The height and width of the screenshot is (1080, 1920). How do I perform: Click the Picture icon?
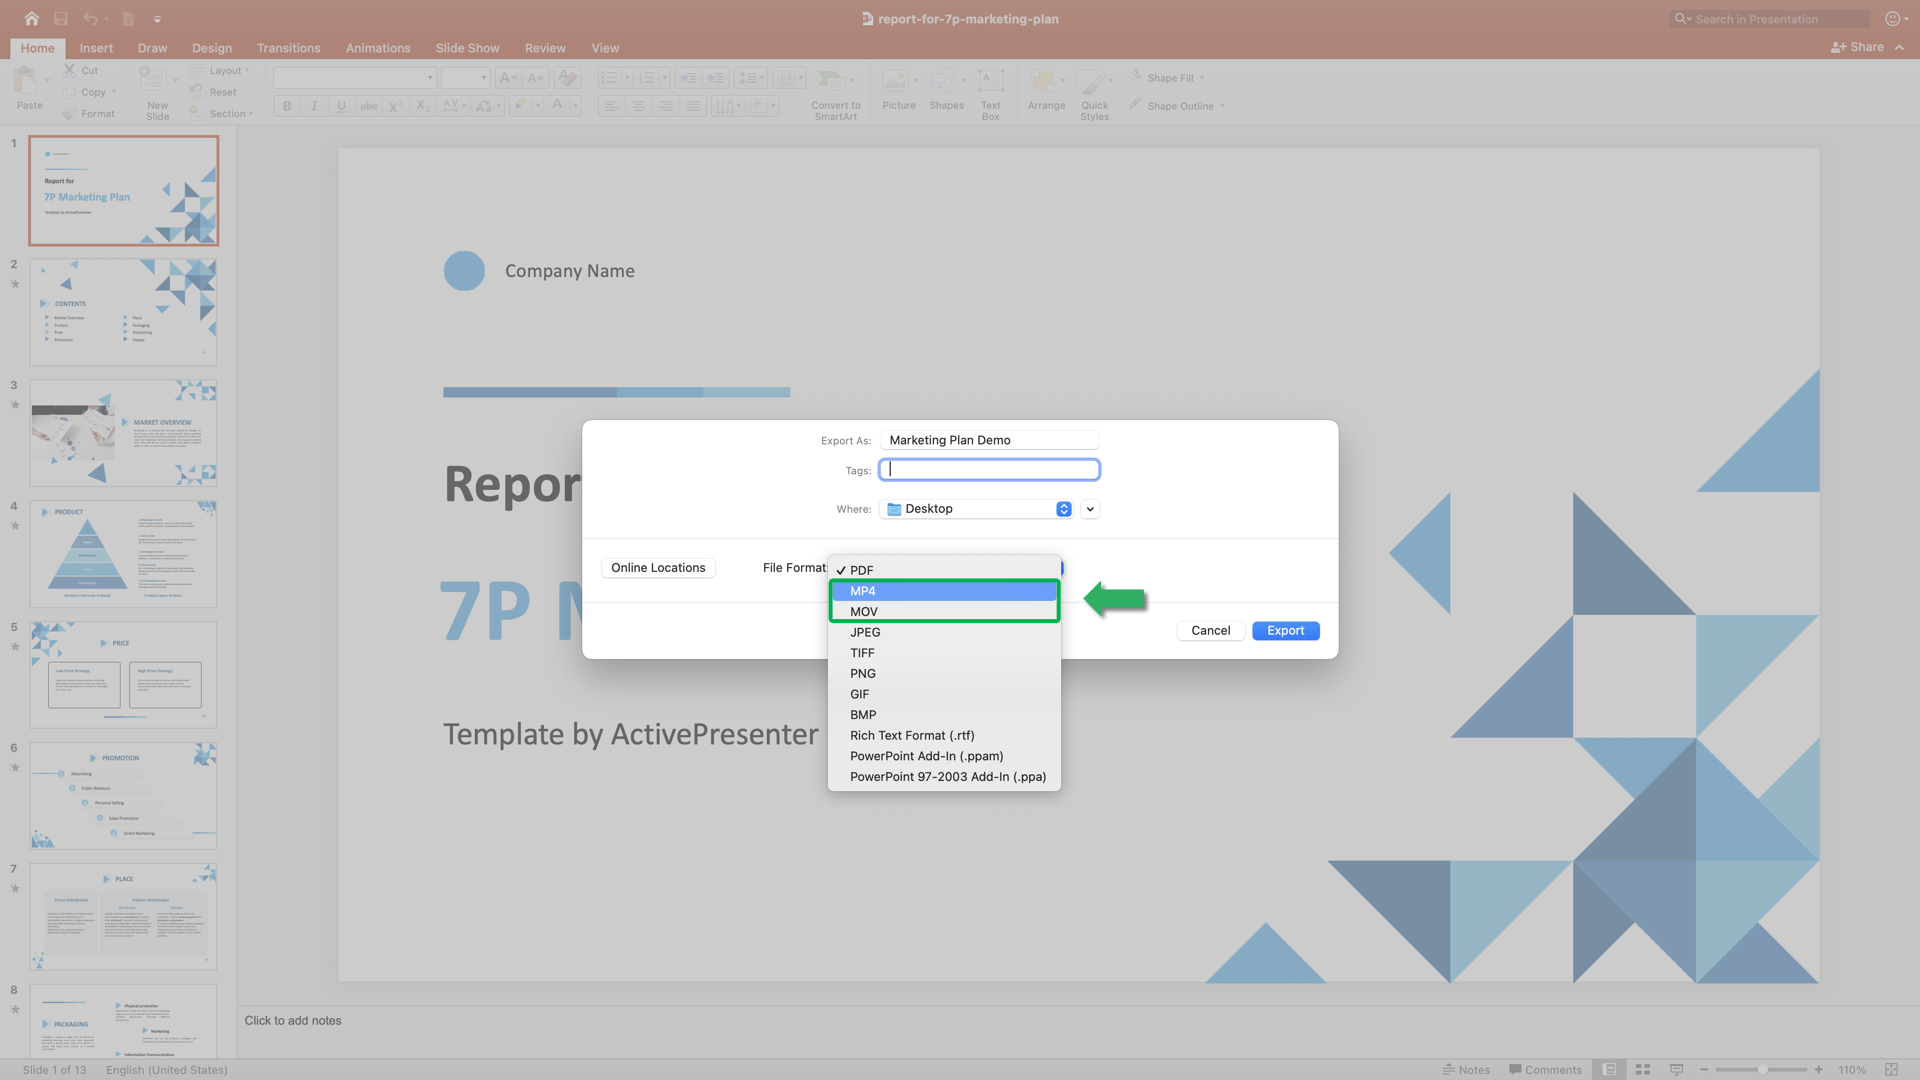click(x=896, y=81)
